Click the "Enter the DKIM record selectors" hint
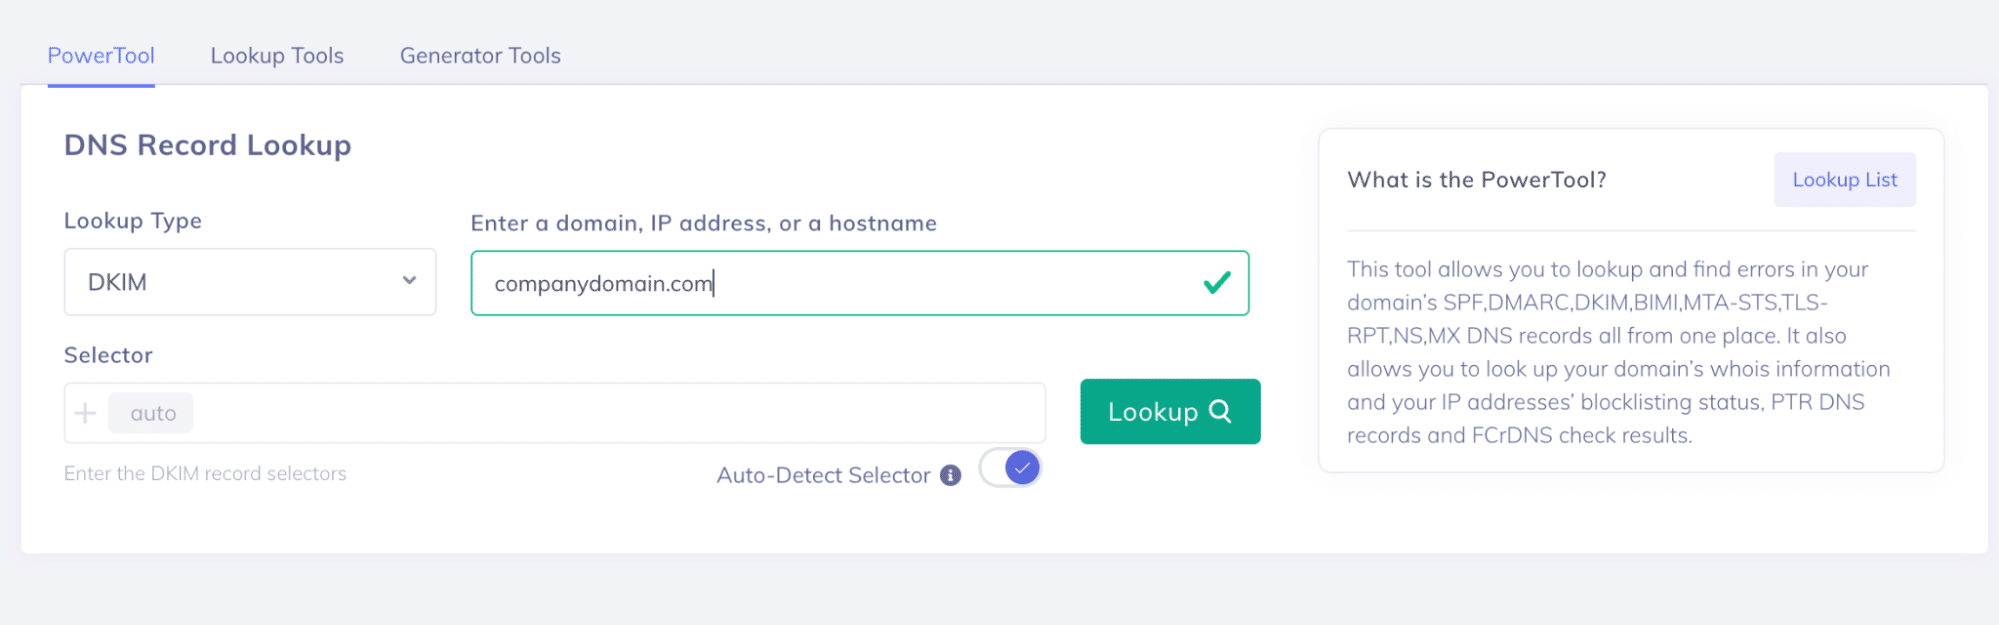This screenshot has height=625, width=1999. tap(205, 473)
